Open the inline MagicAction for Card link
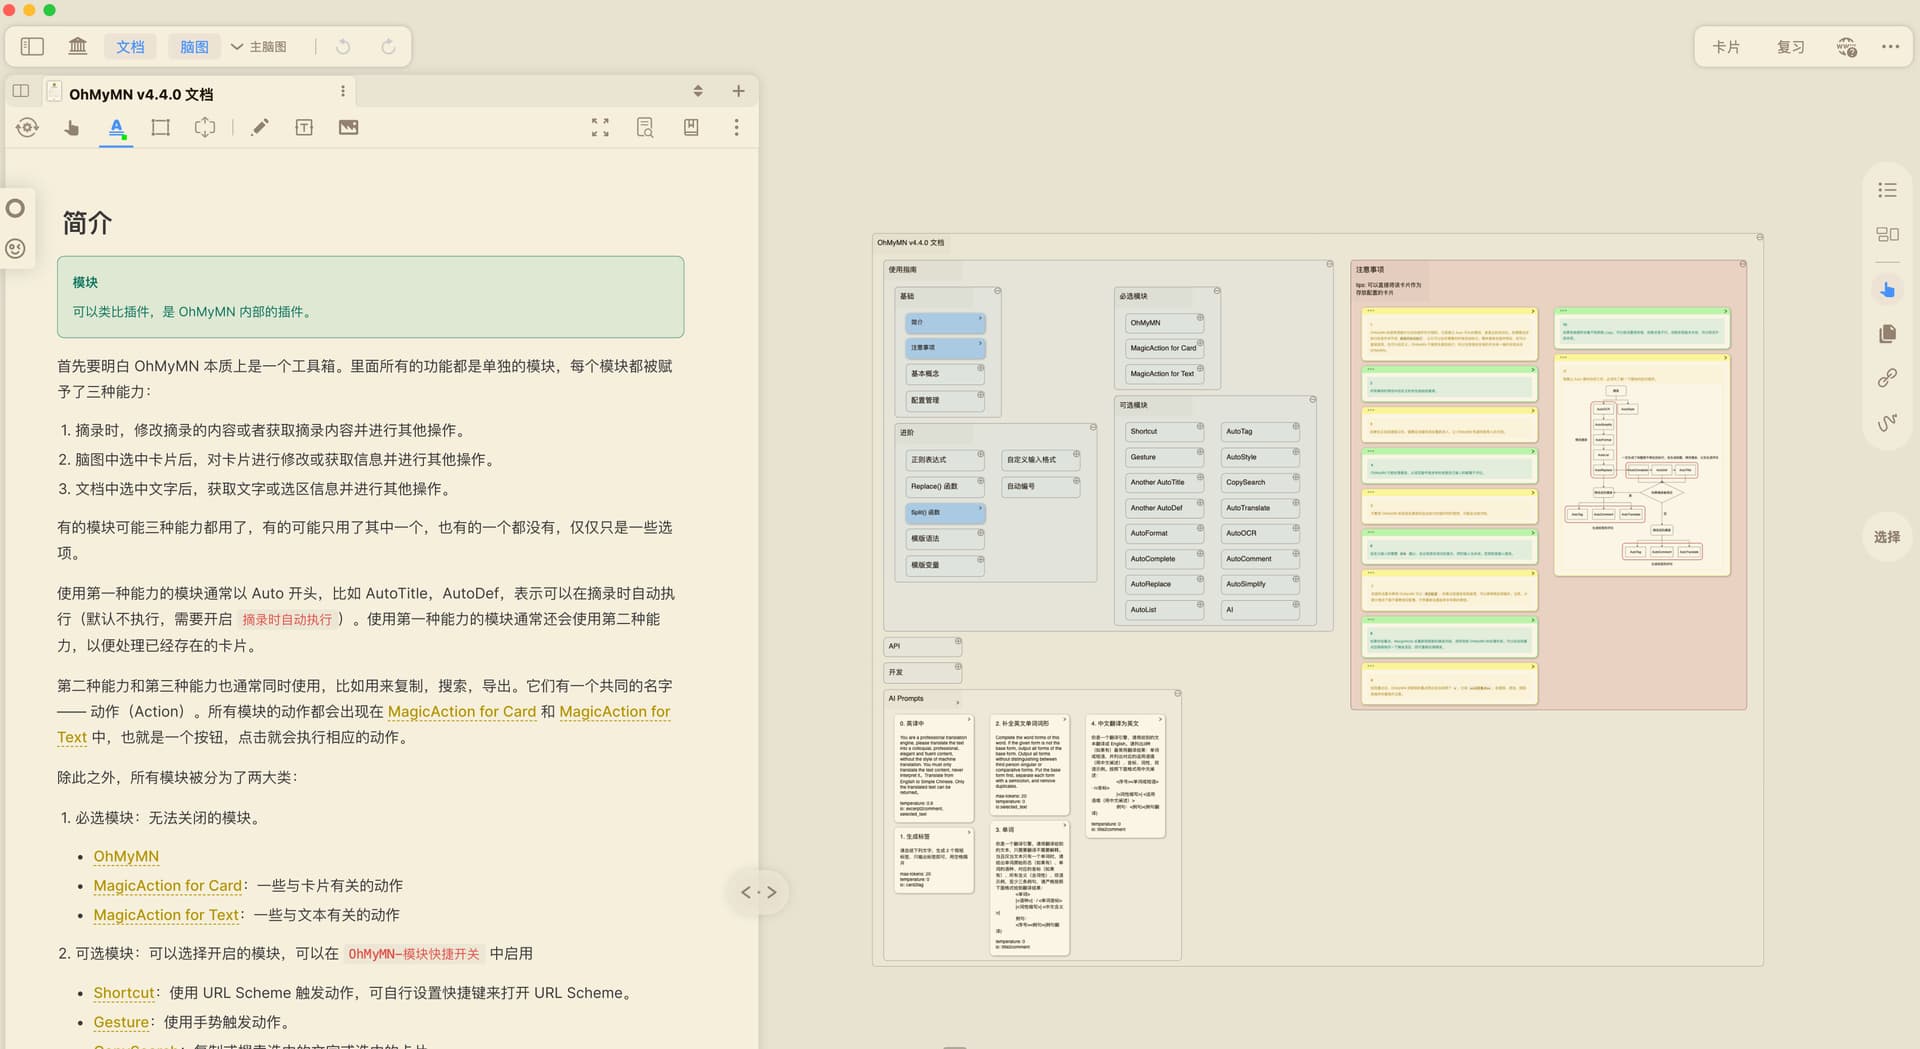This screenshot has height=1049, width=1920. [x=462, y=712]
